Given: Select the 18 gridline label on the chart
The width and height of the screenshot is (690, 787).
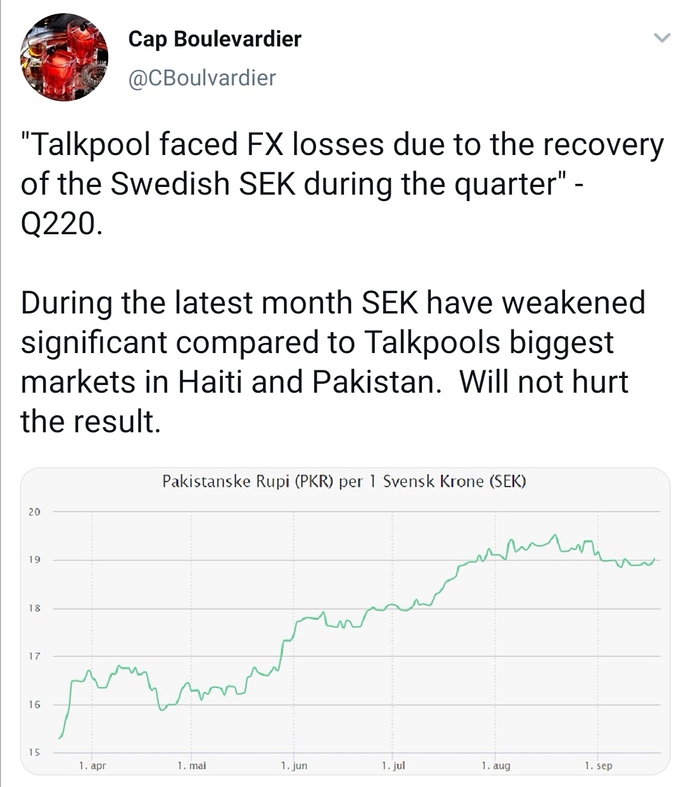Looking at the screenshot, I should pos(34,608).
